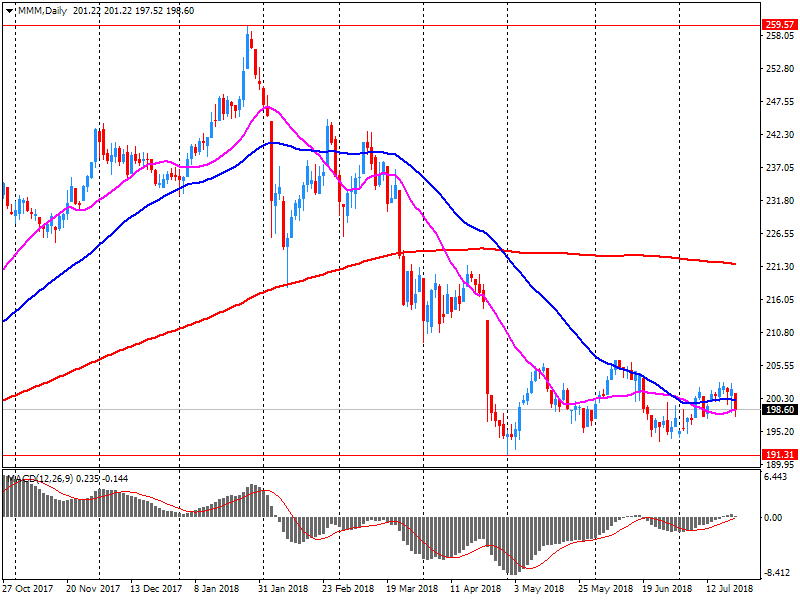
Task: Click the 252.80 price axis value
Action: pyautogui.click(x=780, y=68)
